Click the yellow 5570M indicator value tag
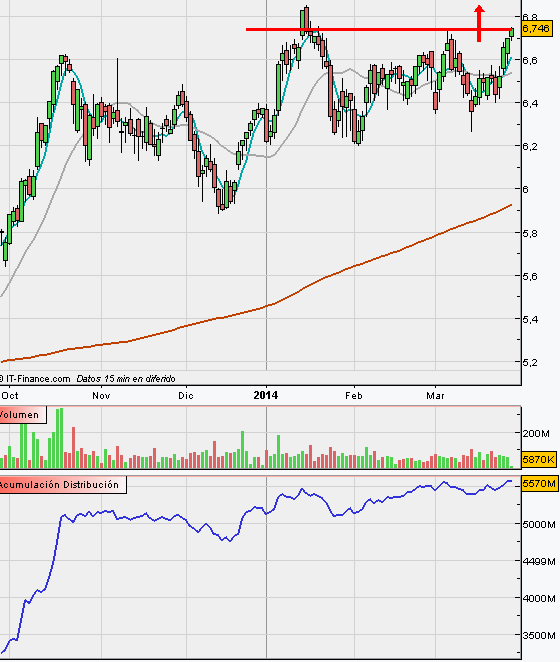The height and width of the screenshot is (662, 560). [539, 483]
